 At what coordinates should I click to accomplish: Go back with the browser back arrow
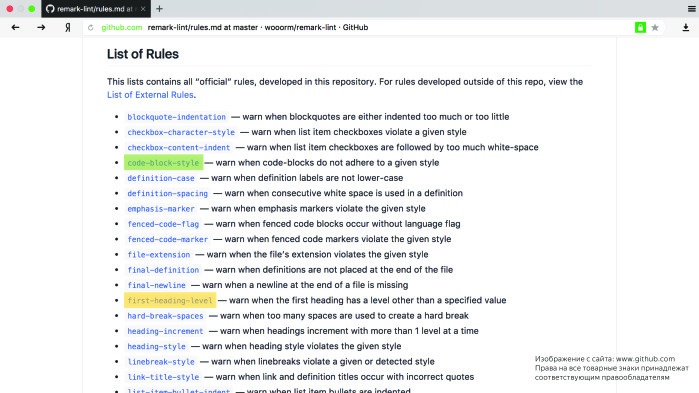pos(15,27)
